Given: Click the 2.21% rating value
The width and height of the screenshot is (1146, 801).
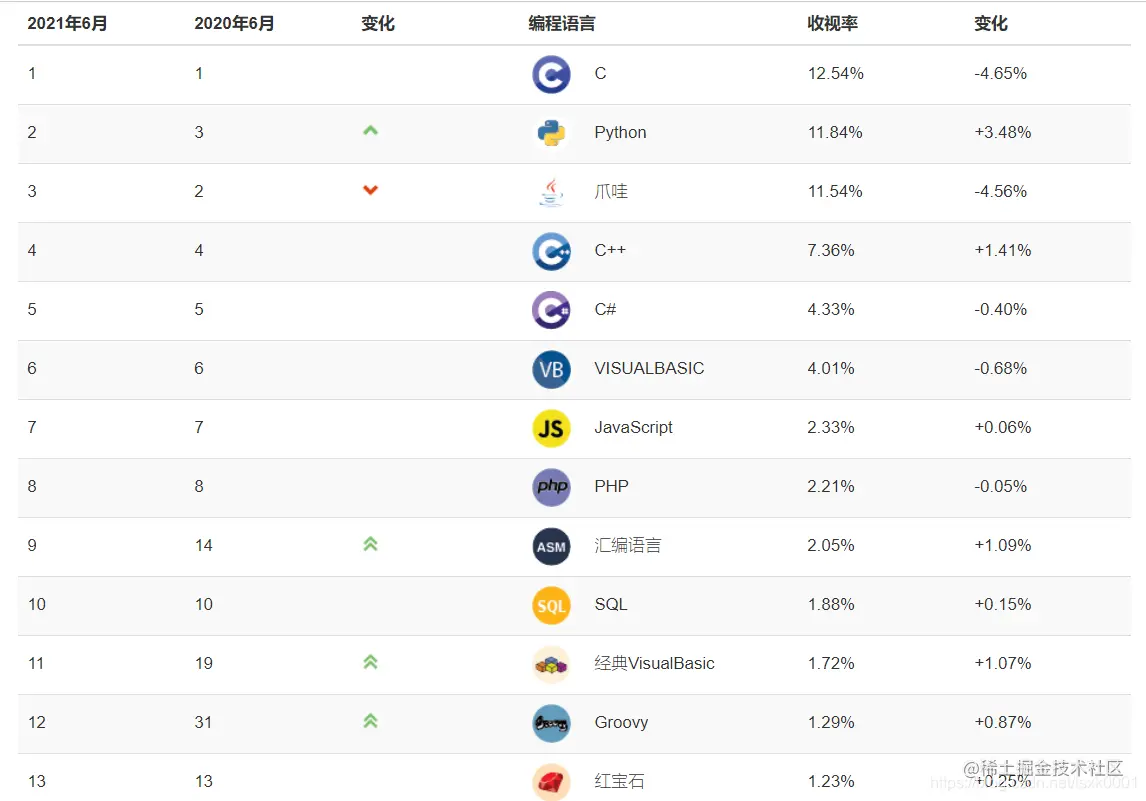Looking at the screenshot, I should (x=830, y=487).
